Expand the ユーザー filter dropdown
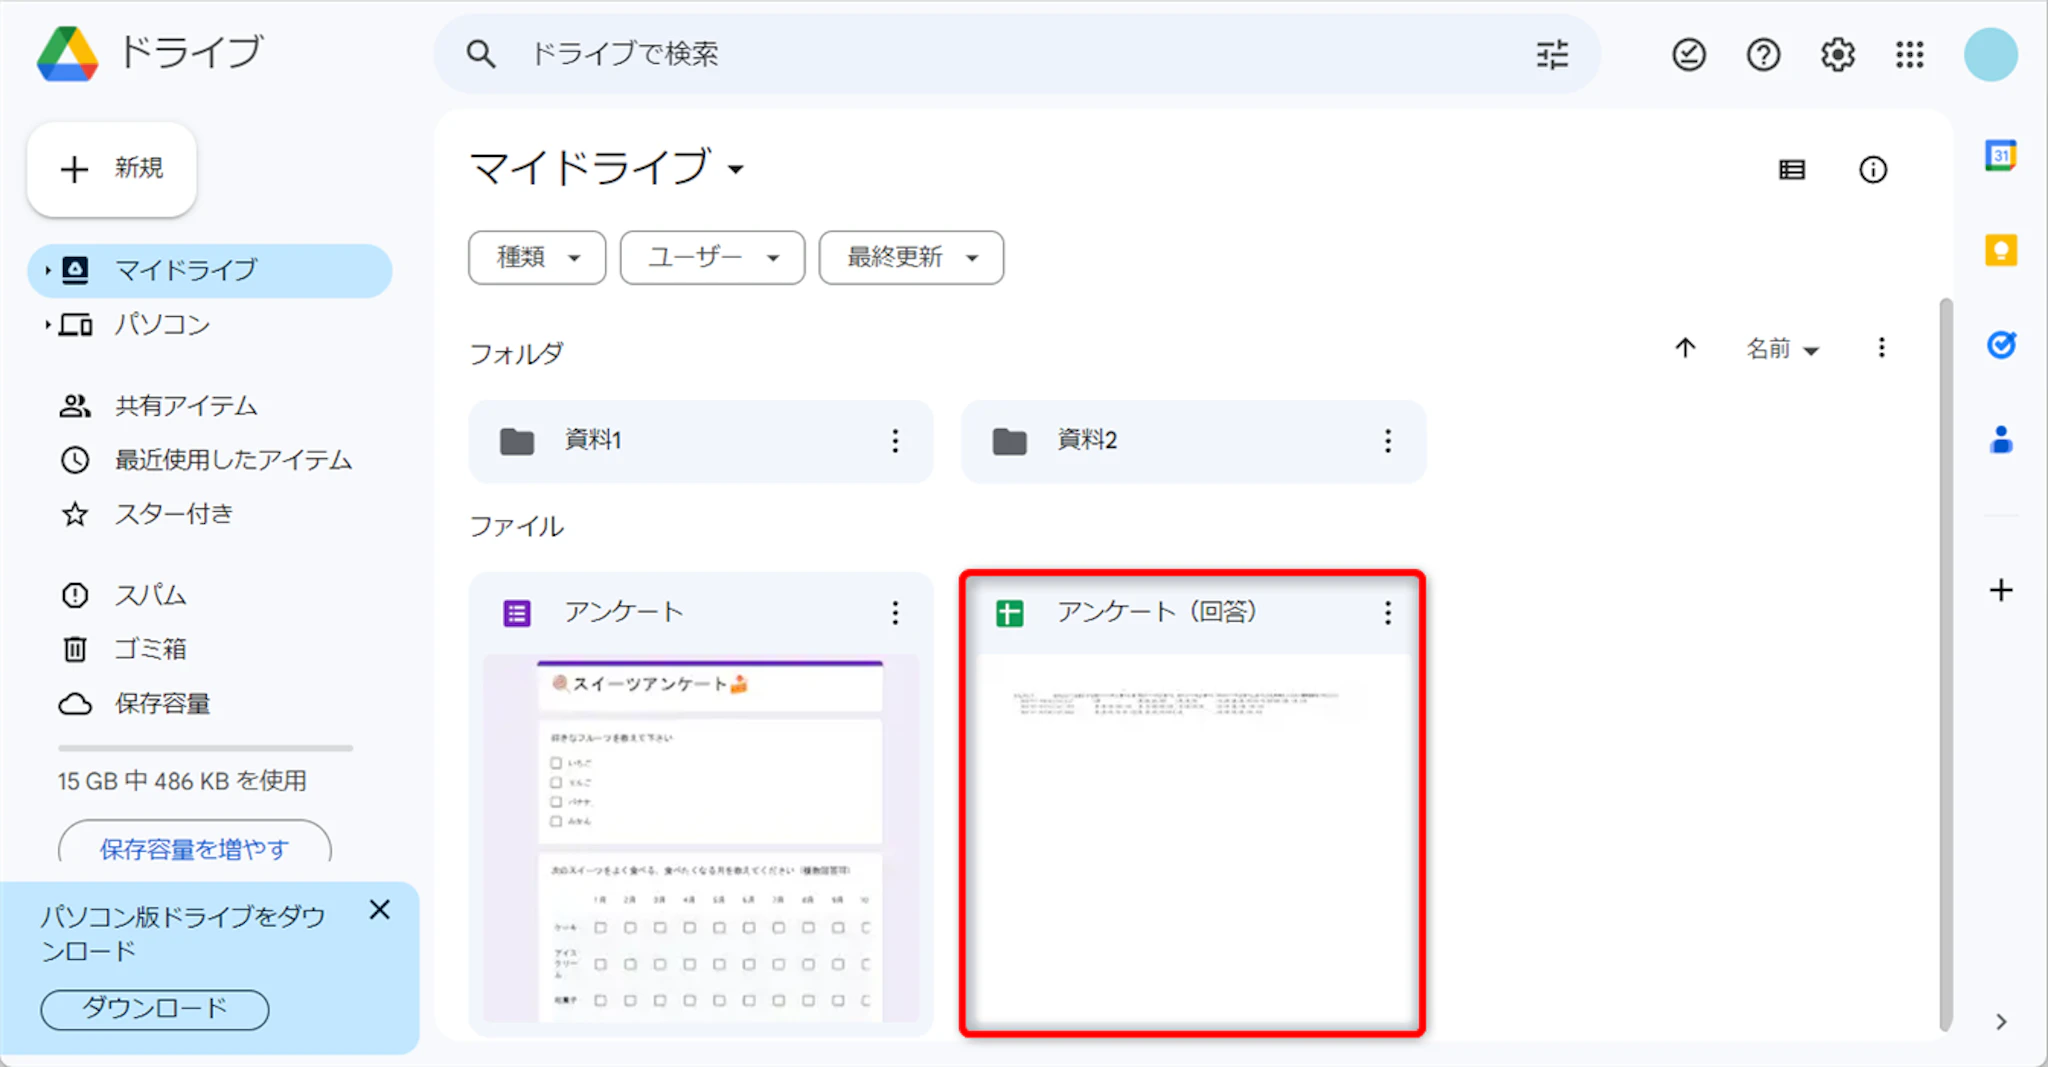The image size is (2048, 1067). tap(712, 258)
